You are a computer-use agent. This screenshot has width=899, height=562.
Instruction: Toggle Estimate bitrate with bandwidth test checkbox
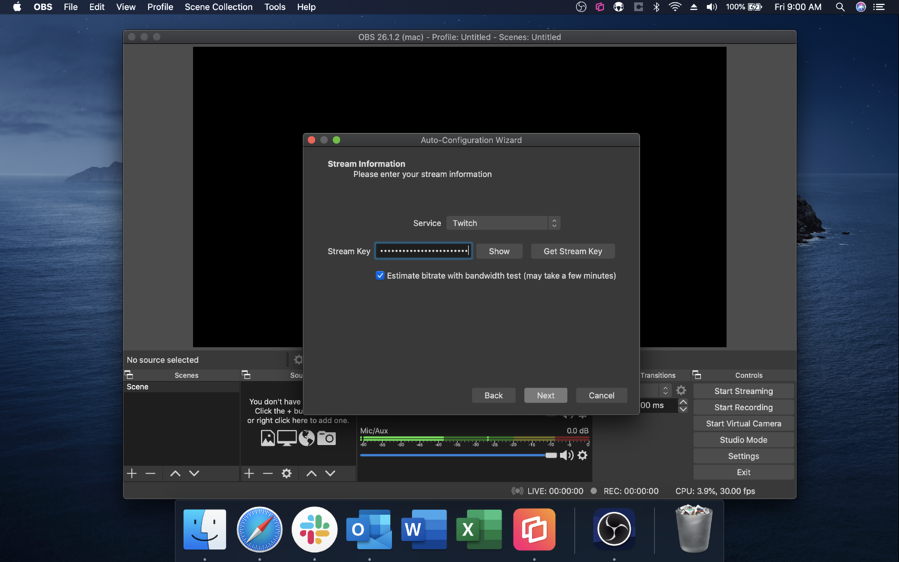(x=380, y=275)
